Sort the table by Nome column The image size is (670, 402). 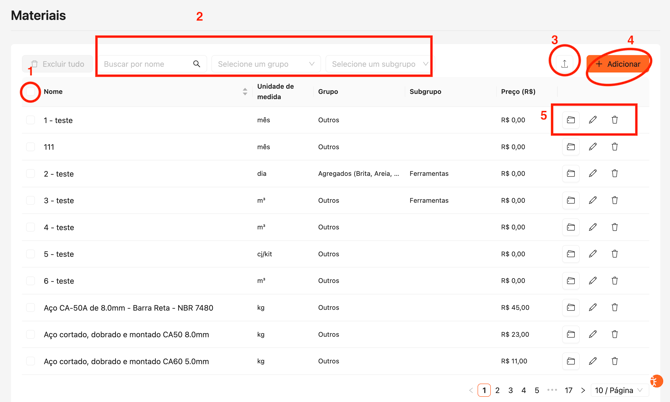245,92
